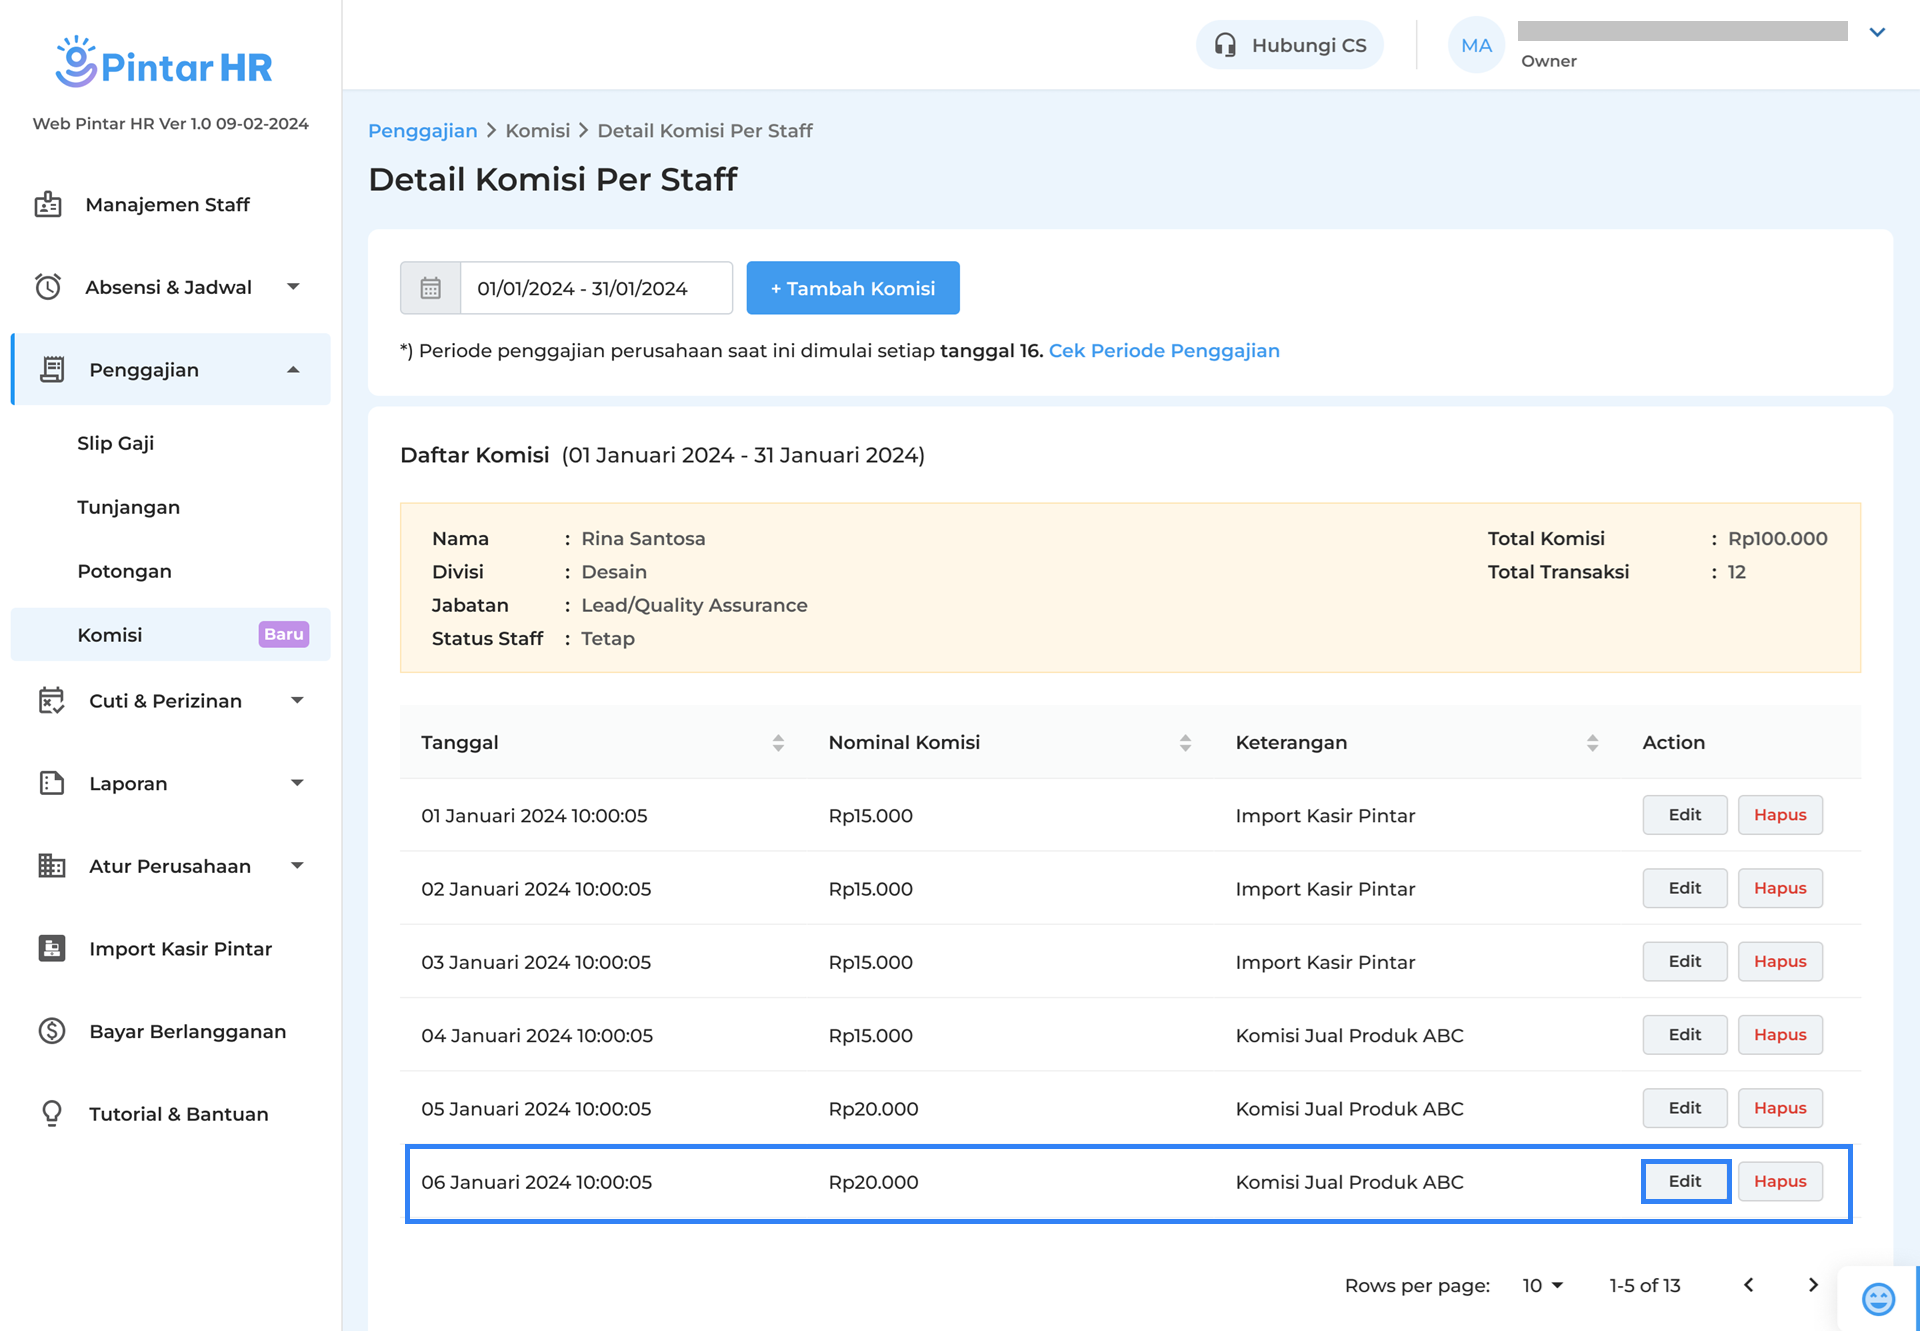Click the Import Kasir Pintar sidebar icon
This screenshot has height=1331, width=1920.
[52, 948]
